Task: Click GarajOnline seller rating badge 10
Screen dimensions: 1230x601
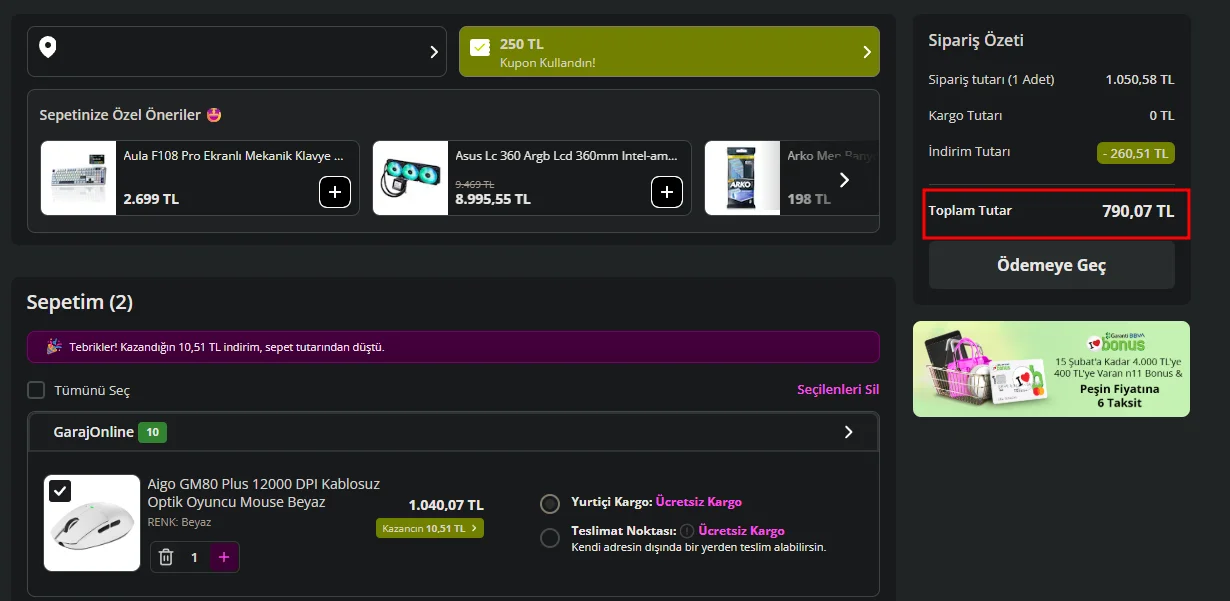Action: 152,433
